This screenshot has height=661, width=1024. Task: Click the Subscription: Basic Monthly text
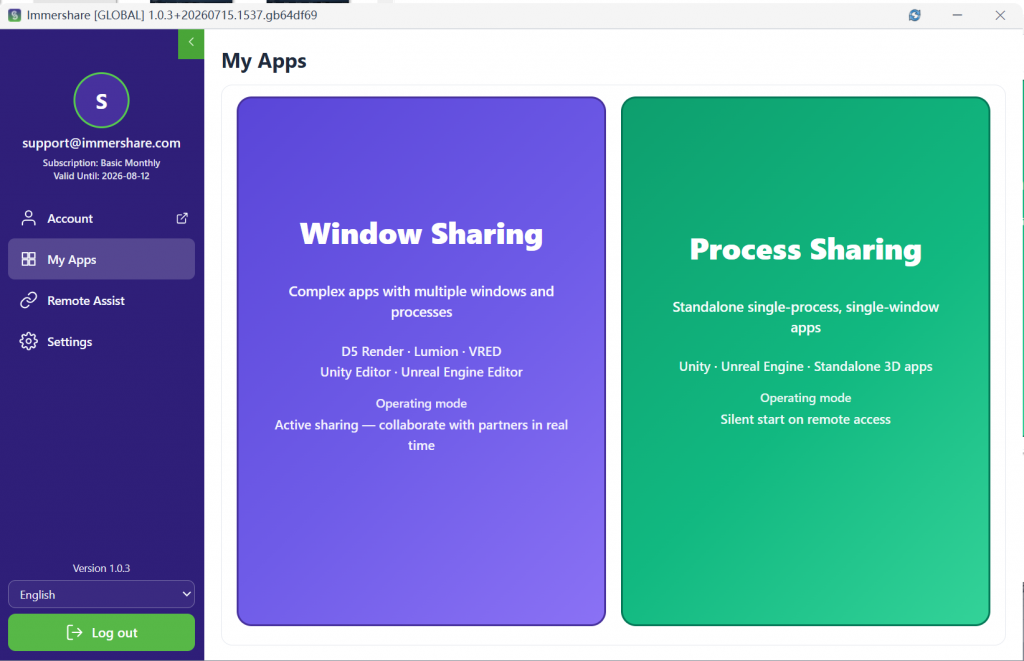tap(101, 163)
